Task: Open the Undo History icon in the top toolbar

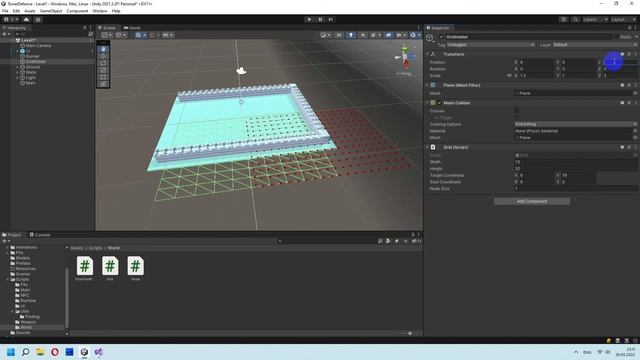Action: click(x=564, y=19)
